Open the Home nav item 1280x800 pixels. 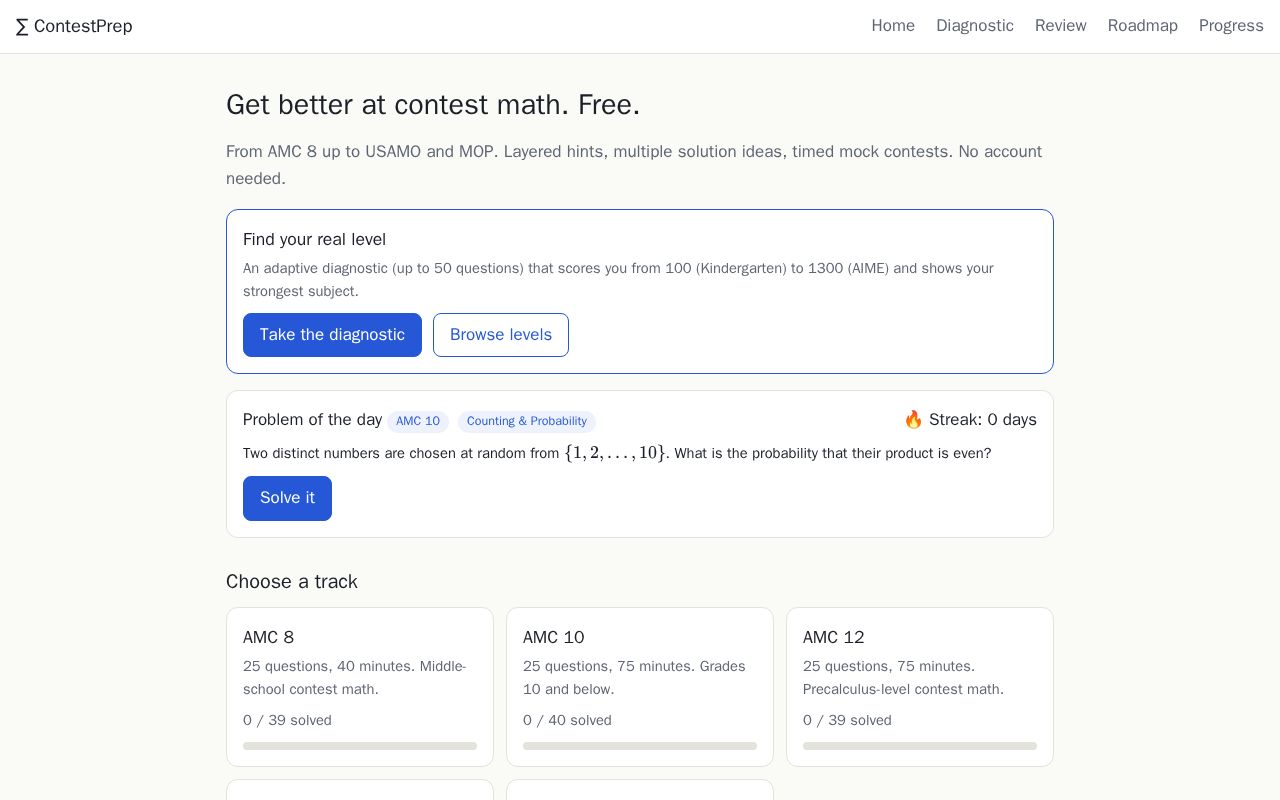tap(893, 26)
